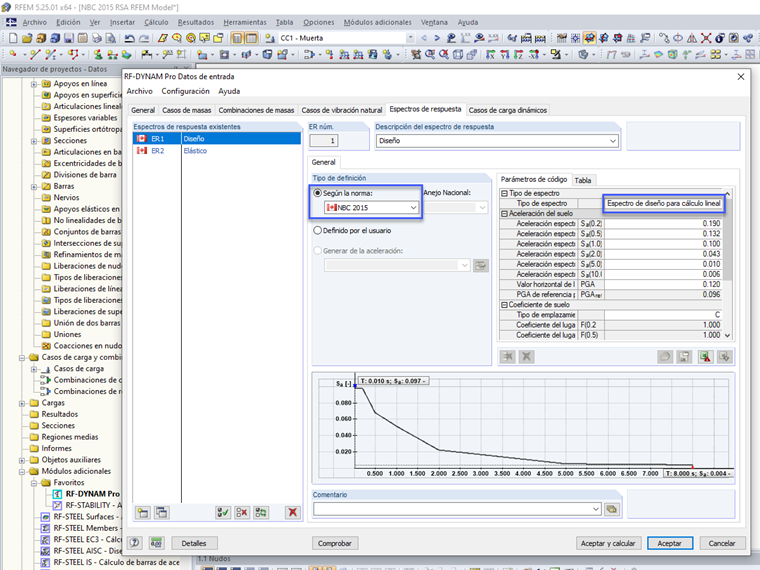Select Definido por el usuario option
This screenshot has width=760, height=570.
coord(317,230)
